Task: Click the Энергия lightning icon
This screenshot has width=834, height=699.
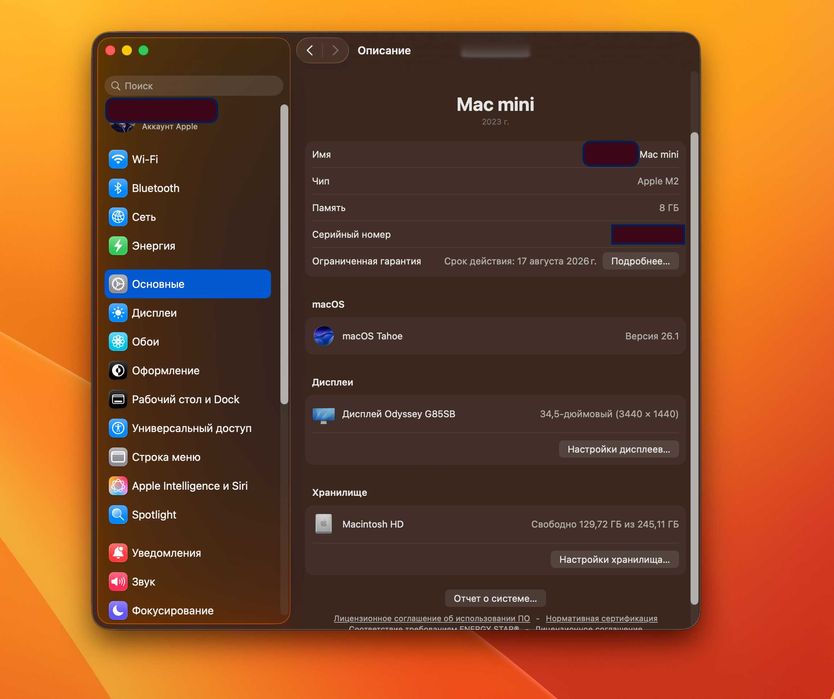Action: click(118, 246)
